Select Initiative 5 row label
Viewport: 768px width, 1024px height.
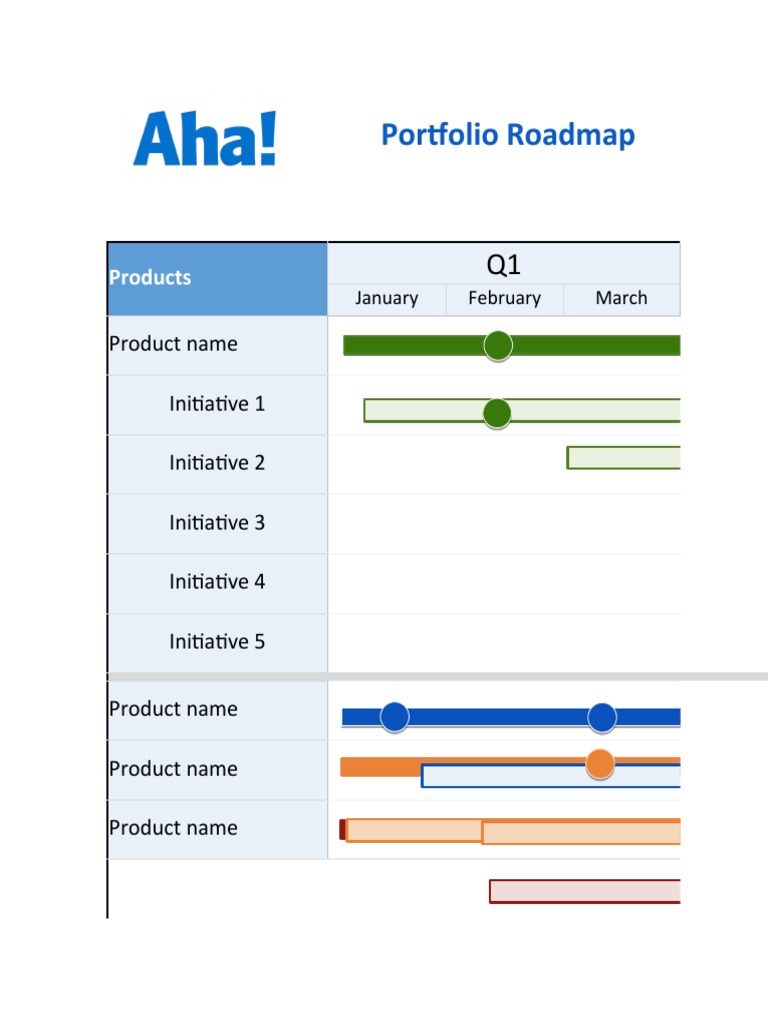(217, 641)
